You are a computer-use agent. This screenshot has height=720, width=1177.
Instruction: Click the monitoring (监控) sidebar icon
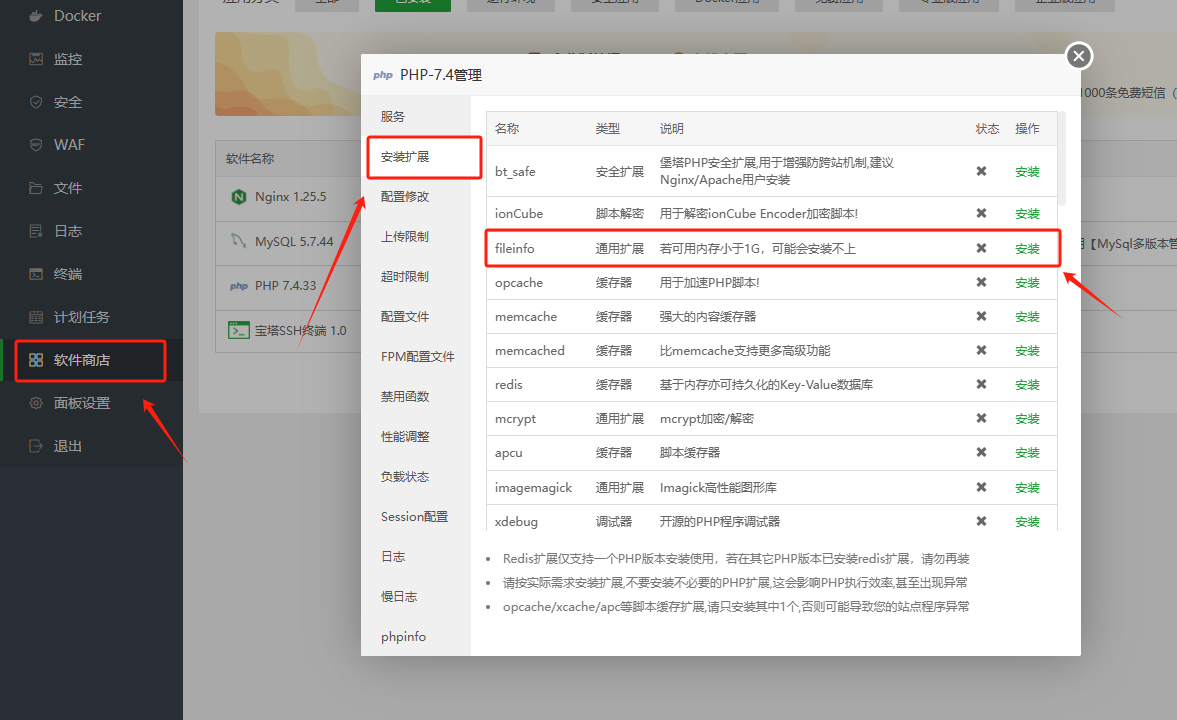point(35,59)
